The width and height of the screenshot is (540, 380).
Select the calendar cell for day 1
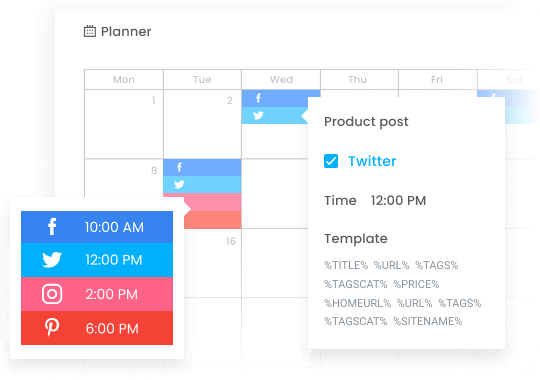pyautogui.click(x=124, y=124)
